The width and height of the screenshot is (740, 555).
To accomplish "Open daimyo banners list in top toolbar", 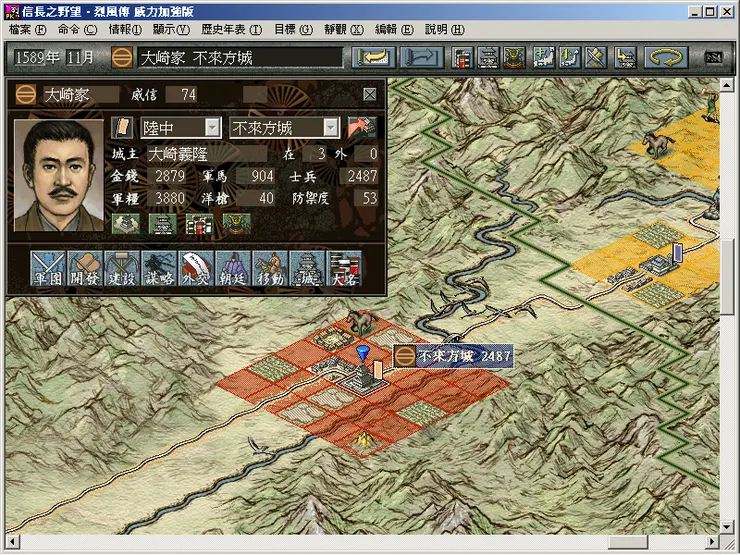I will coord(462,58).
